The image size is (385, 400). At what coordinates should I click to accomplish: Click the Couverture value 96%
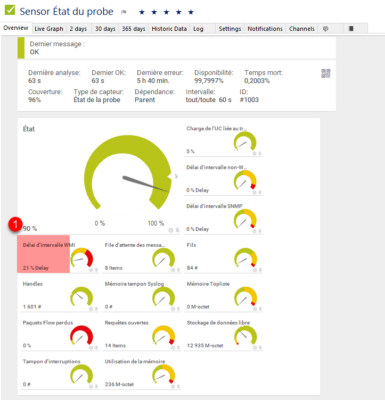pos(34,100)
